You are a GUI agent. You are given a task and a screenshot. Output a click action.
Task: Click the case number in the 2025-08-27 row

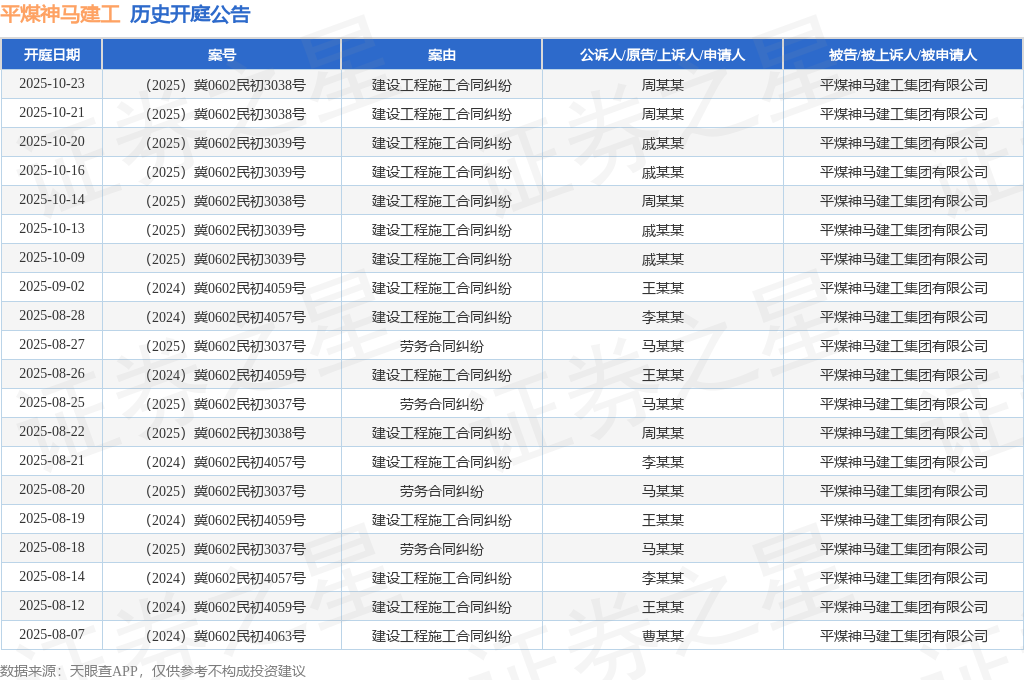[x=222, y=346]
